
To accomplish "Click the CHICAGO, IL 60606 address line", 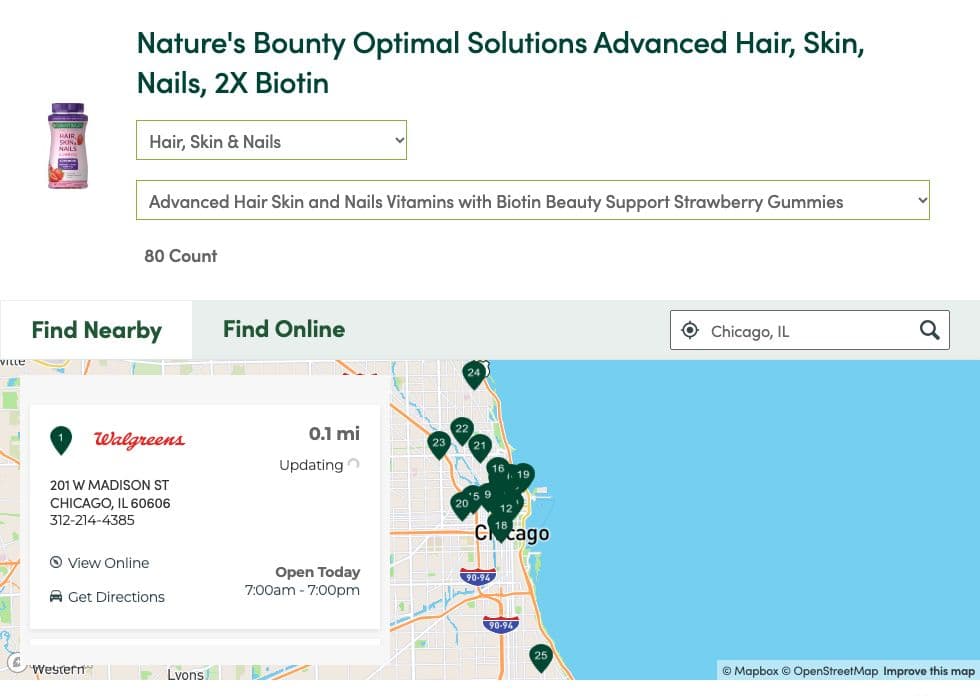I will click(x=110, y=503).
